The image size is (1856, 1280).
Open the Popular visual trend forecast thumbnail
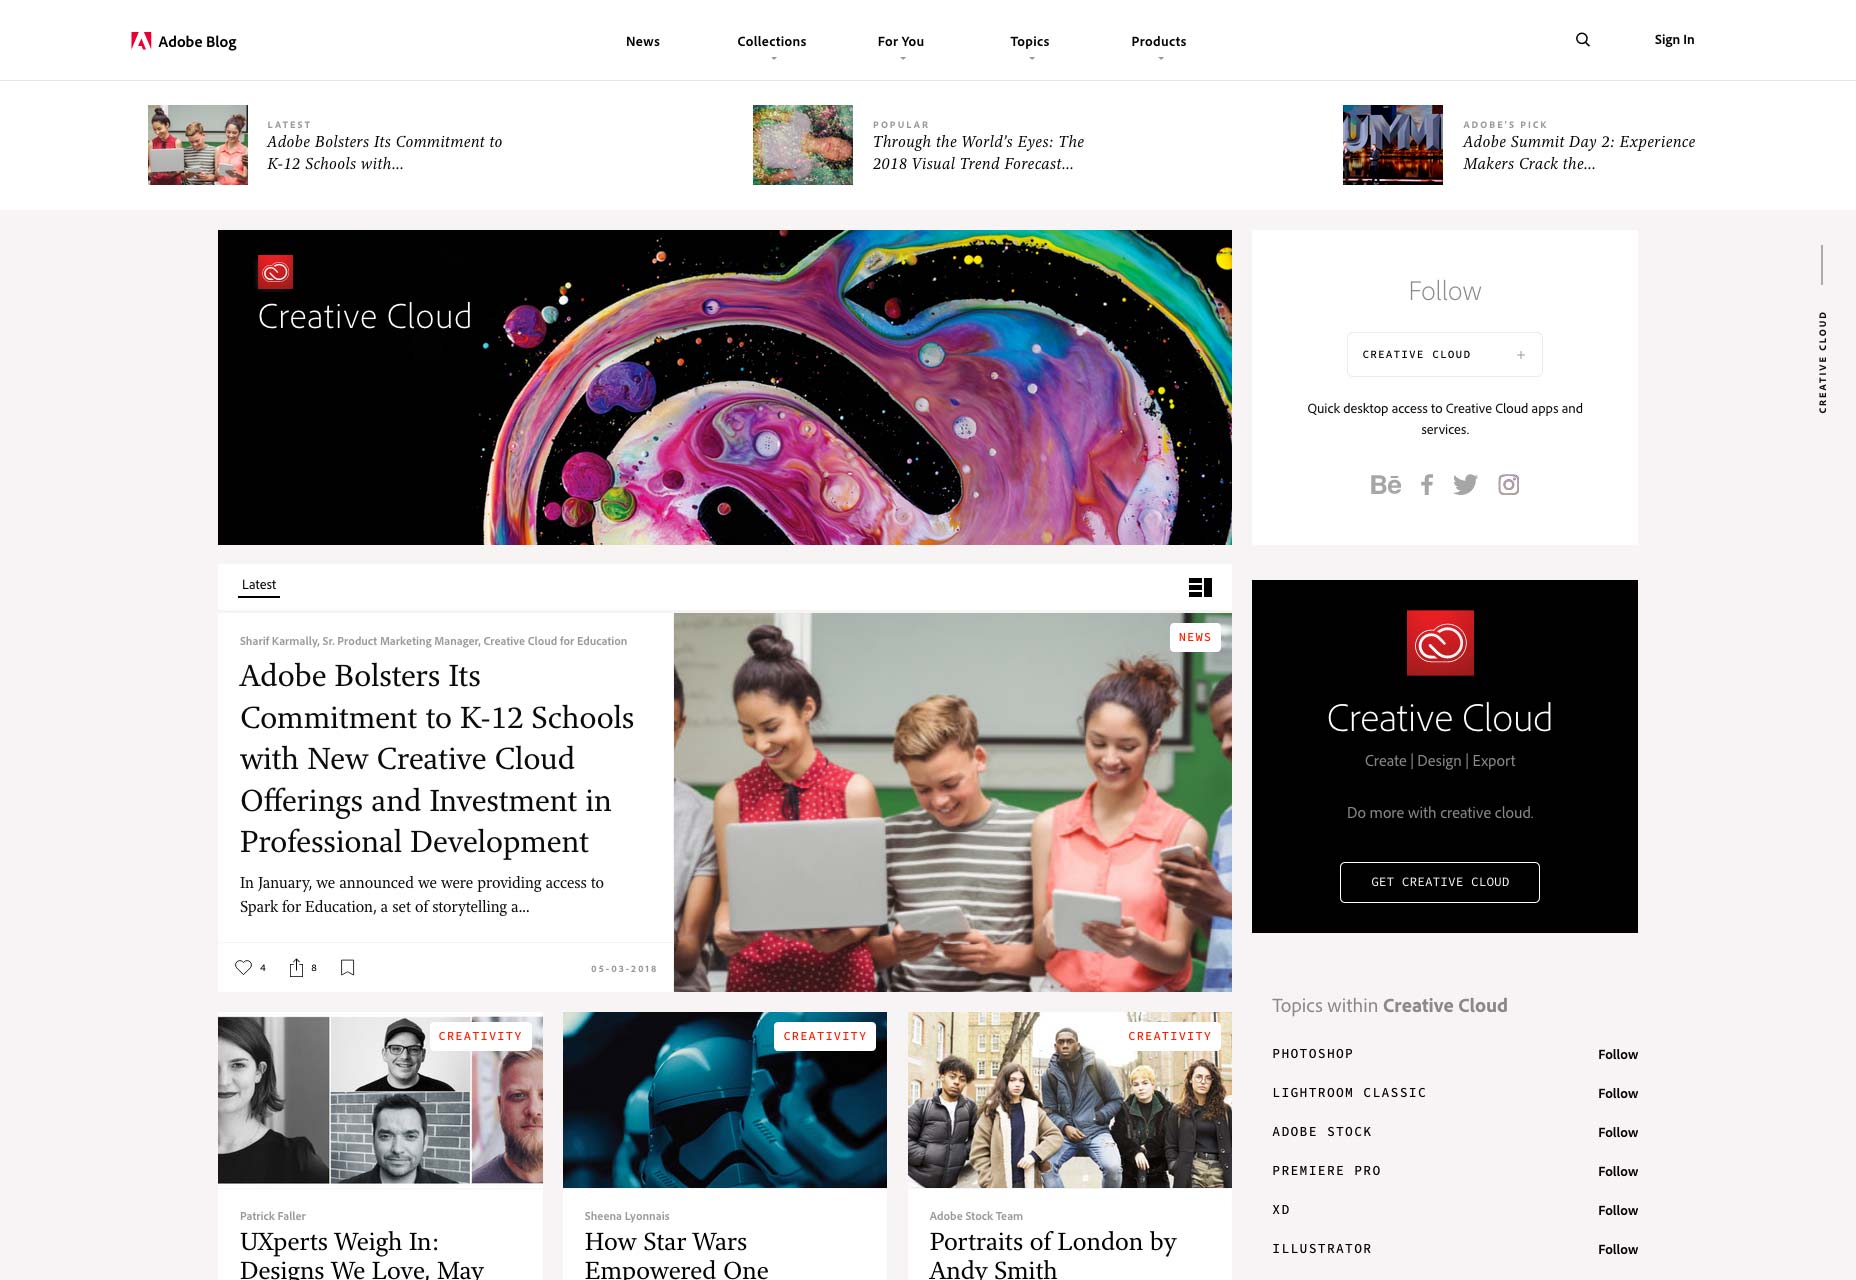803,145
